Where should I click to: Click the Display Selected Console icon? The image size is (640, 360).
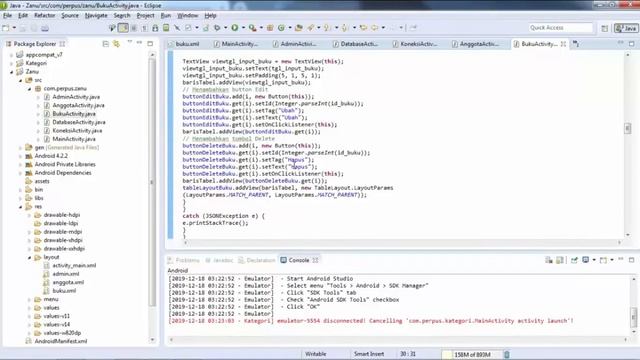(586, 260)
